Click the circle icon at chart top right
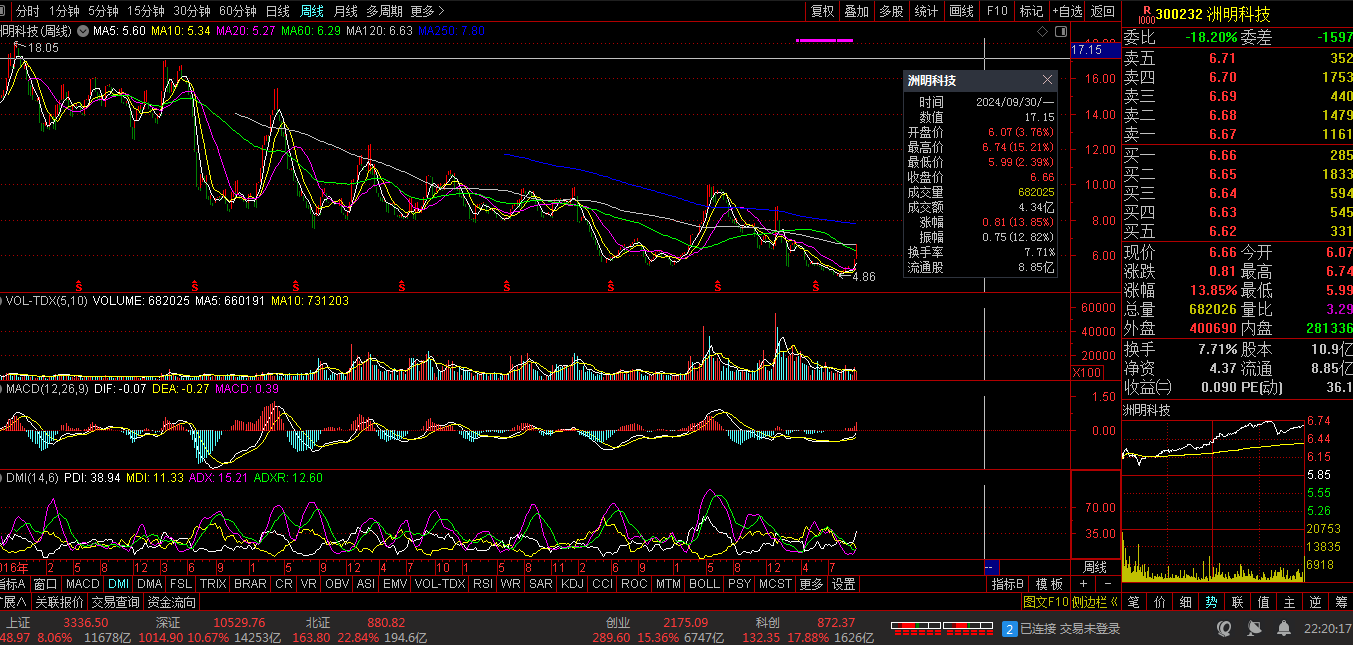 1059,32
